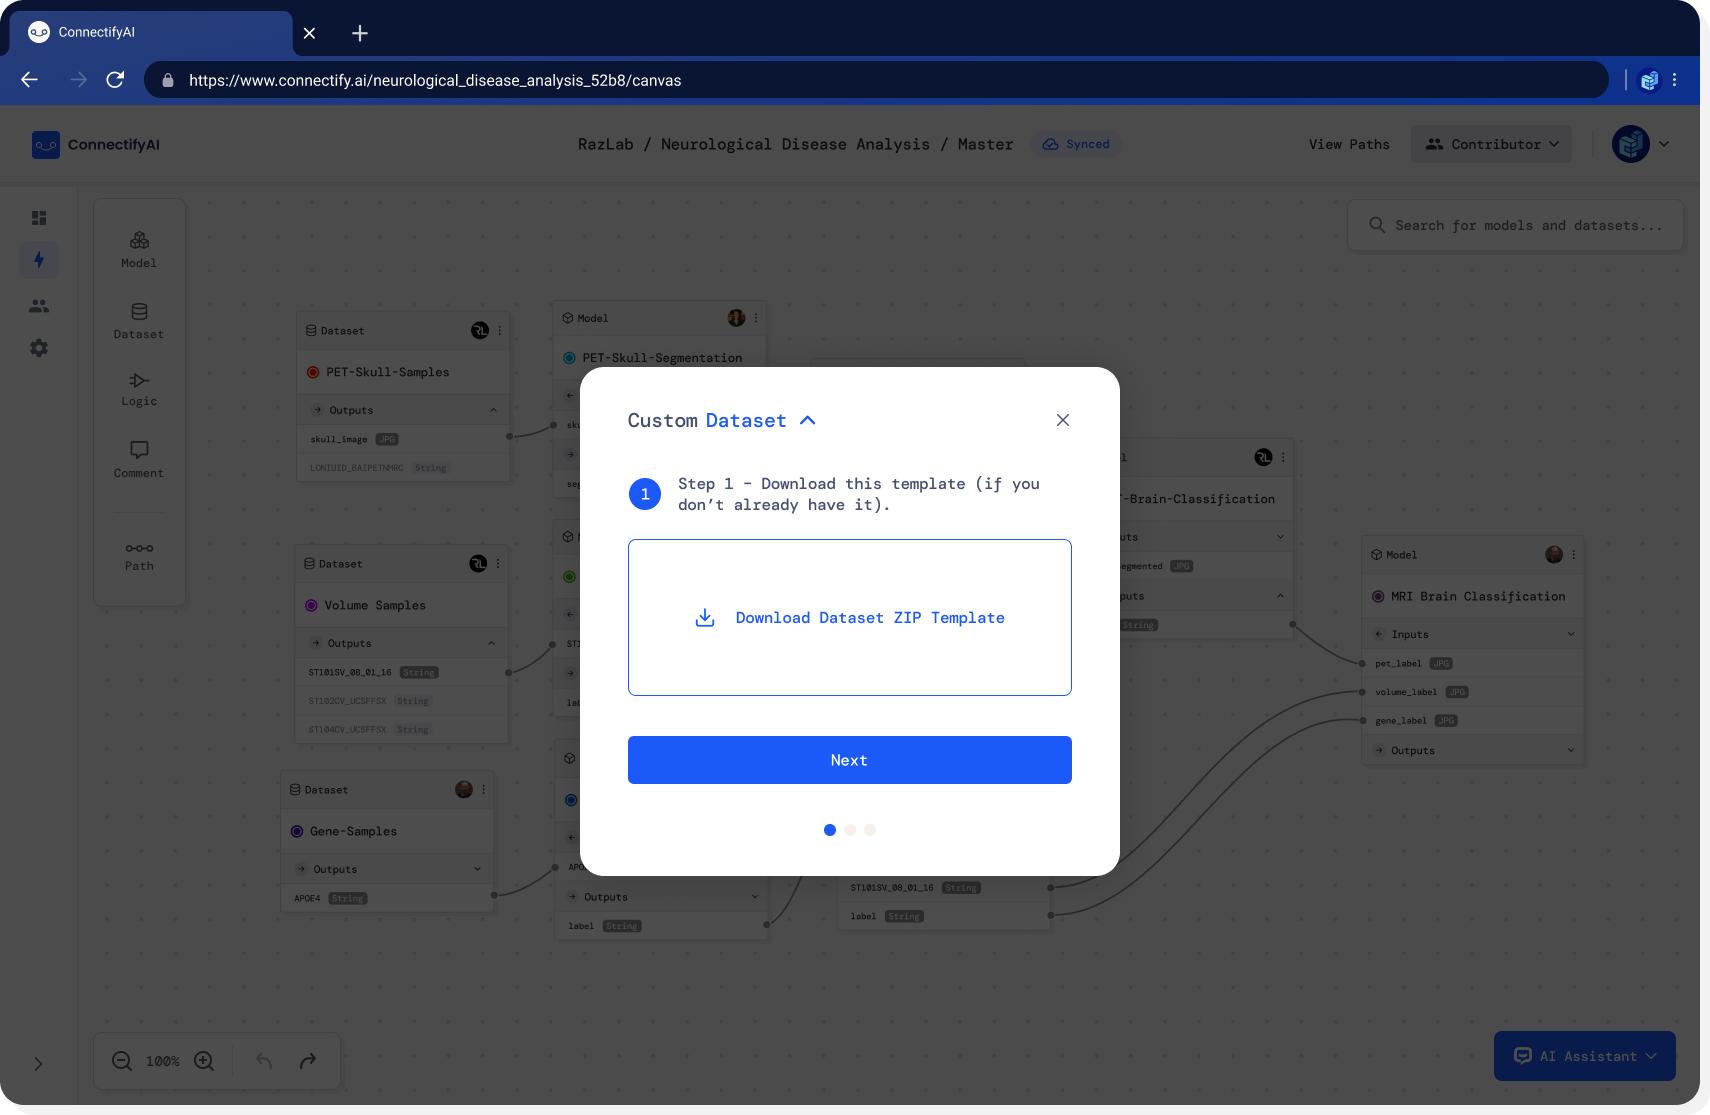This screenshot has width=1710, height=1115.
Task: Expand Outputs of Gene-Samples dataset
Action: click(x=477, y=869)
